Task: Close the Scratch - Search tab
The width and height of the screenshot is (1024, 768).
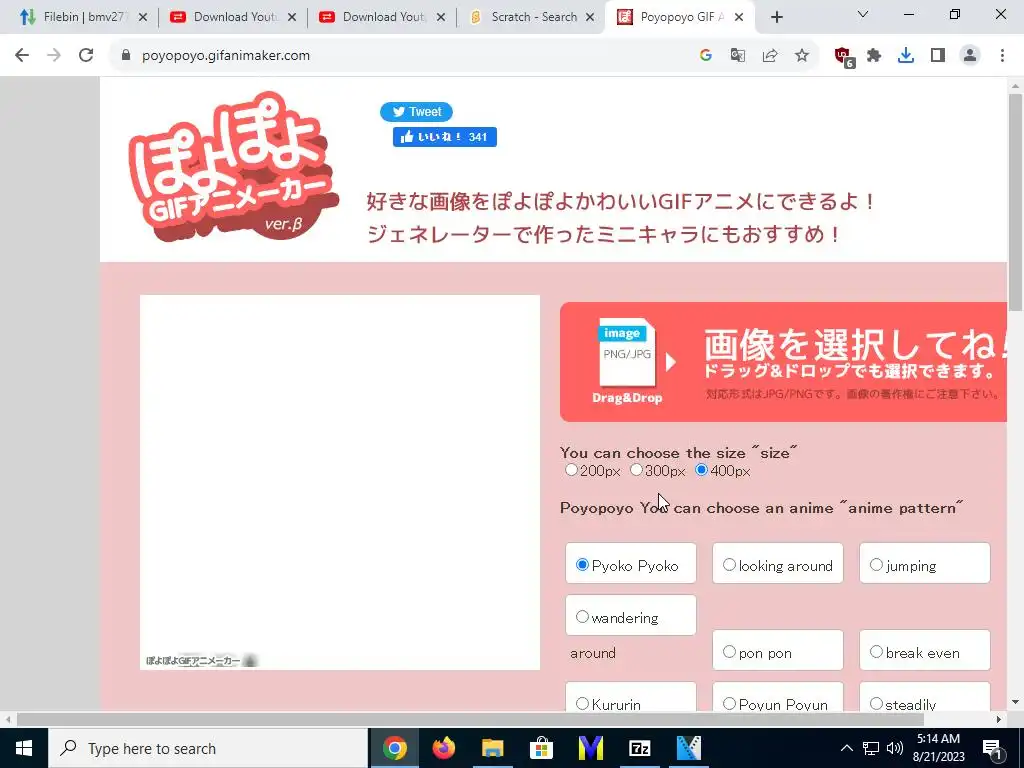Action: click(590, 18)
